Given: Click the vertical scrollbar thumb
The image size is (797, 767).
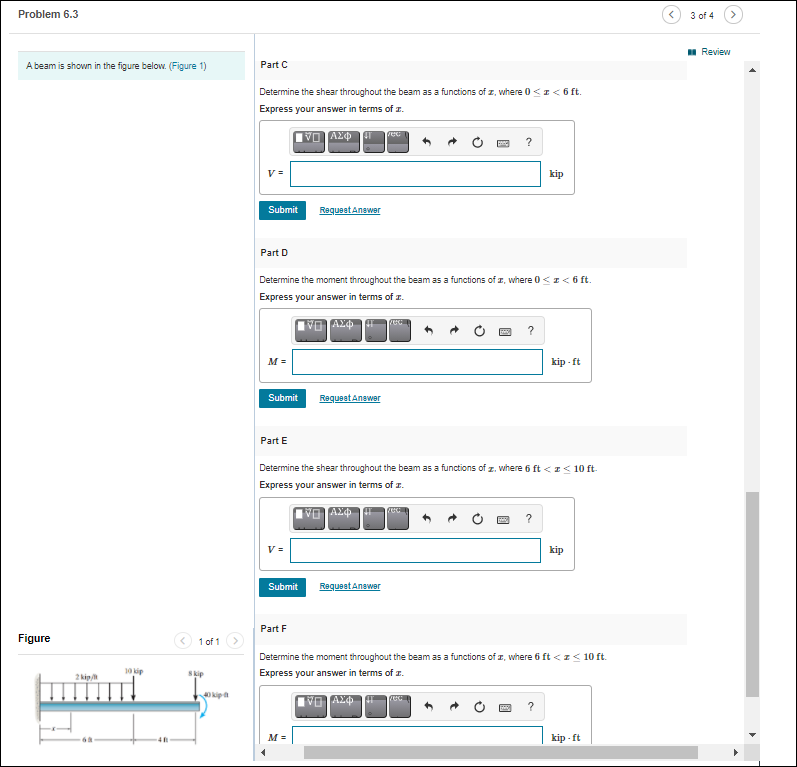Looking at the screenshot, I should click(752, 594).
